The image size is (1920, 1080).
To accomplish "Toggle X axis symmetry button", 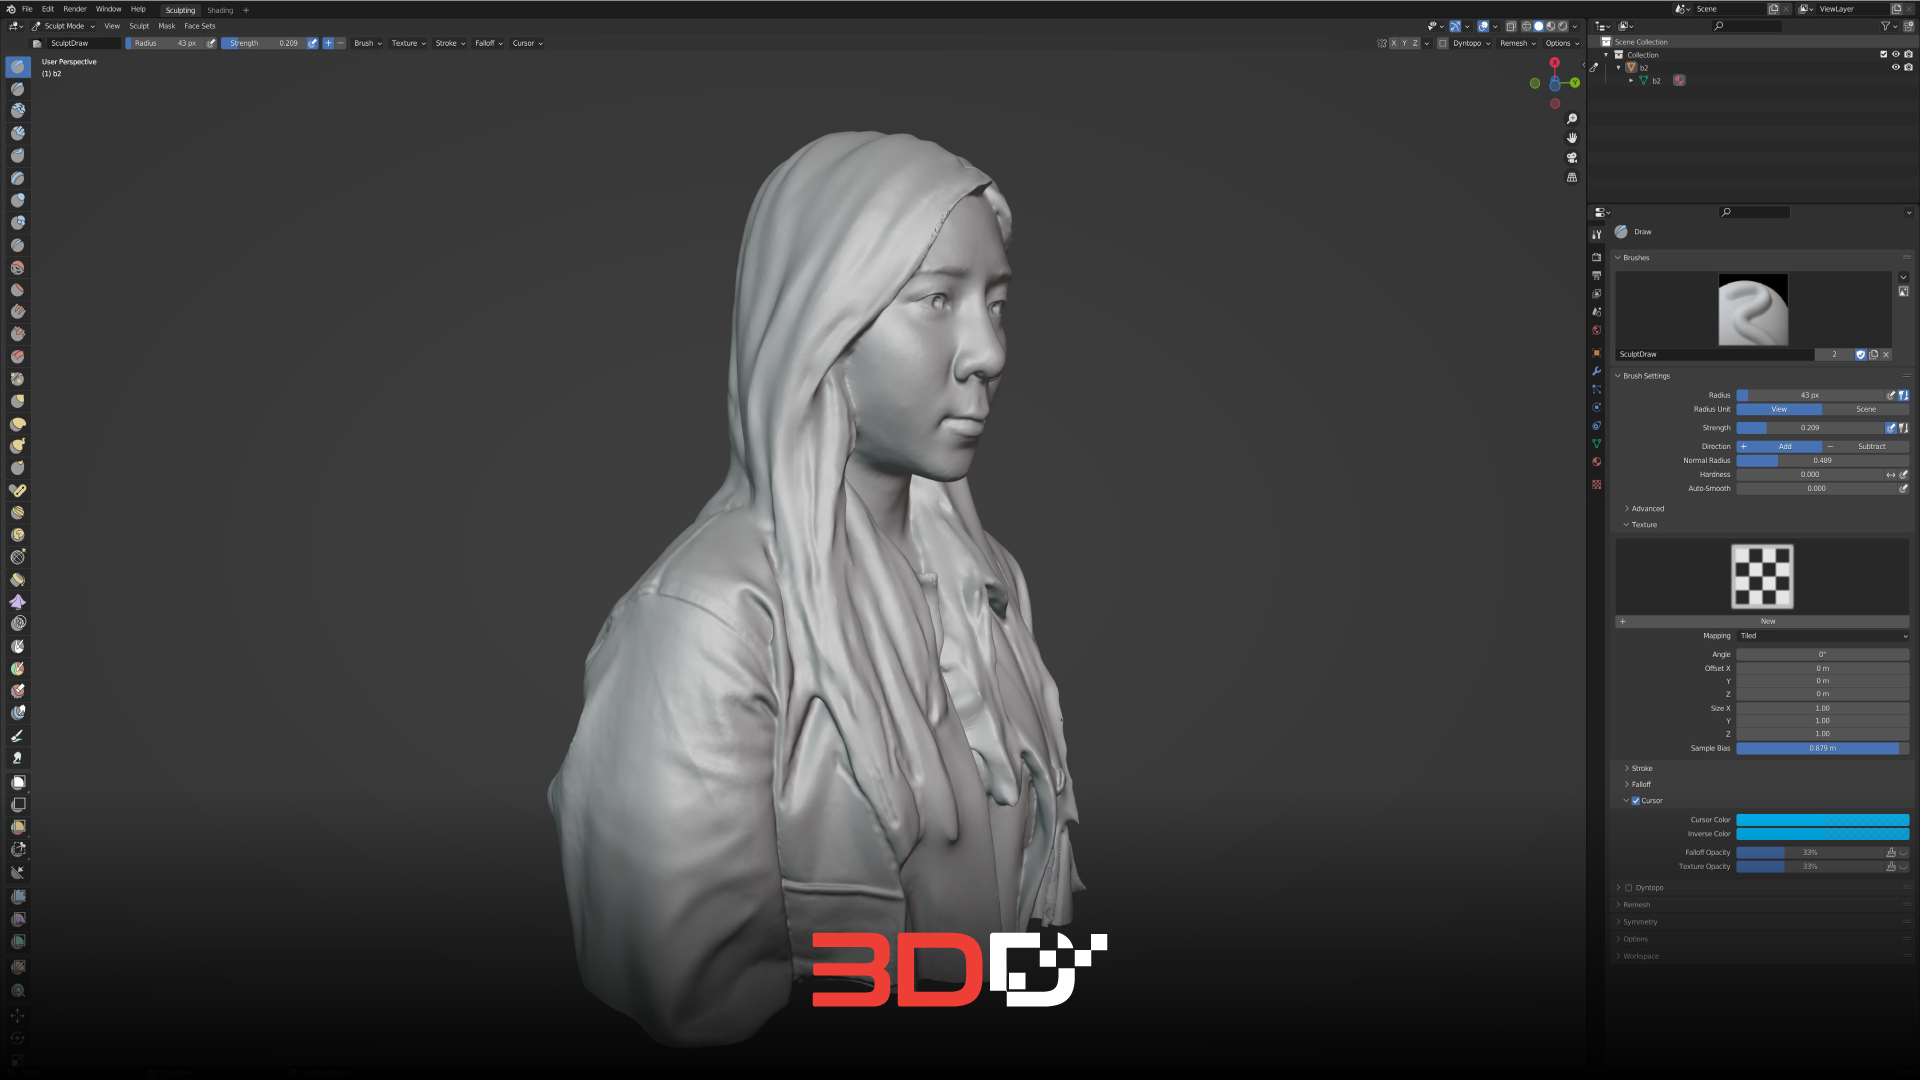I will (1393, 43).
